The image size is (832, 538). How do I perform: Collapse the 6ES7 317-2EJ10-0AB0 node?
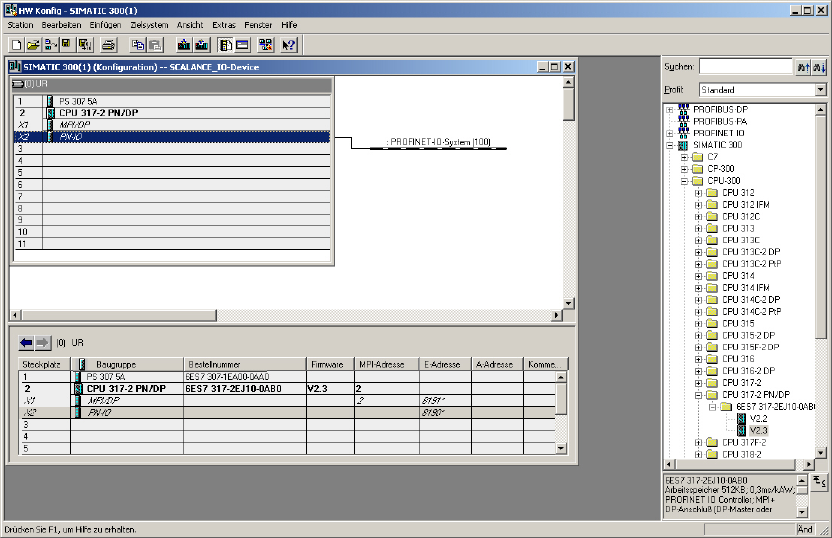tap(713, 407)
